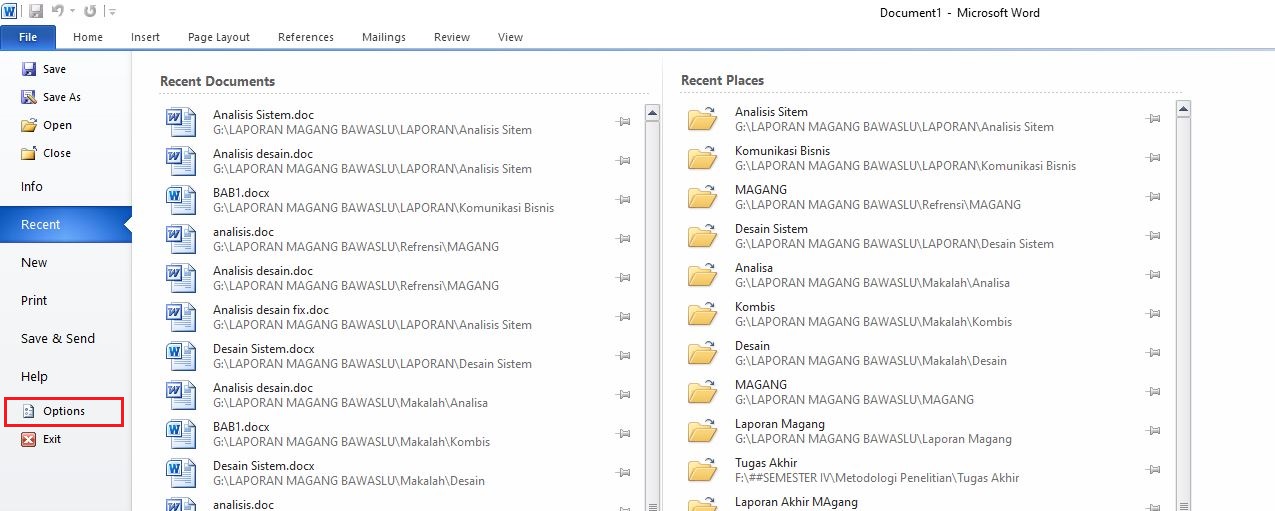Click Word icon of Analisis desain fix.doc
This screenshot has width=1275, height=511.
coord(181,317)
